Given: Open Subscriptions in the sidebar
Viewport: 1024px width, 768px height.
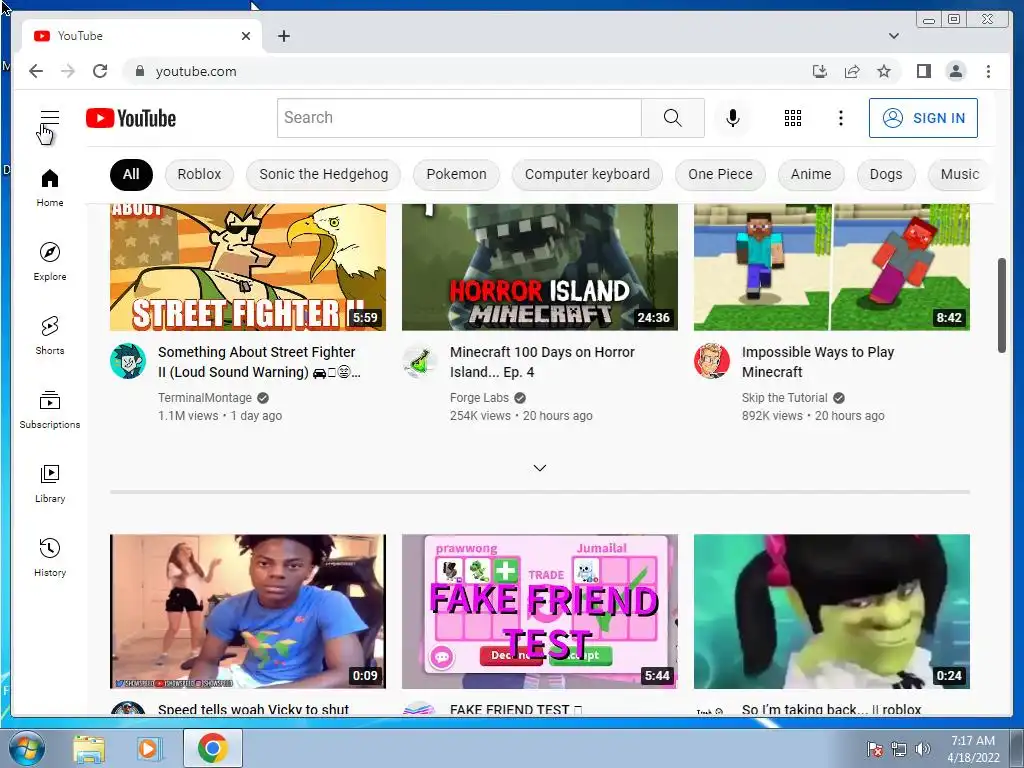Looking at the screenshot, I should coord(50,409).
